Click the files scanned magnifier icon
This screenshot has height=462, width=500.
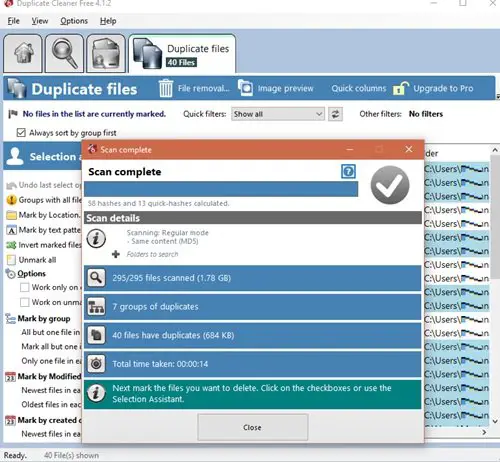click(x=96, y=278)
